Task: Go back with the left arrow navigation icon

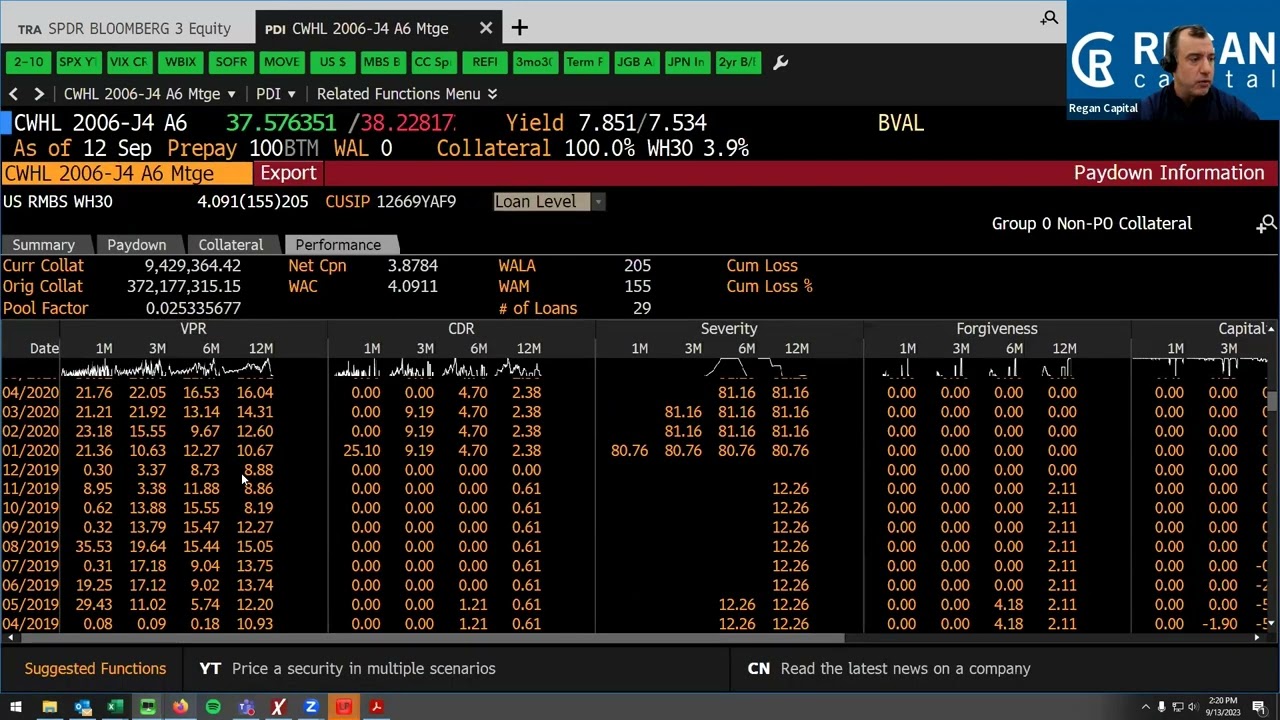Action: tap(14, 93)
